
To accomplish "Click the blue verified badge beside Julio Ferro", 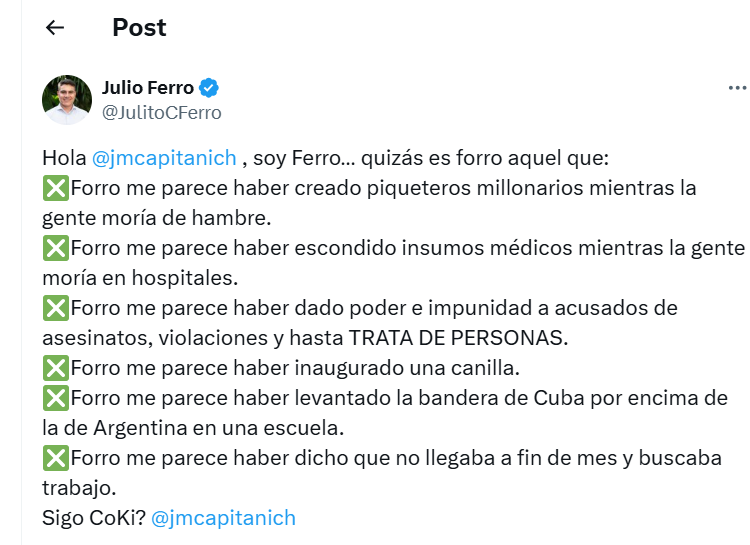I will (x=210, y=88).
